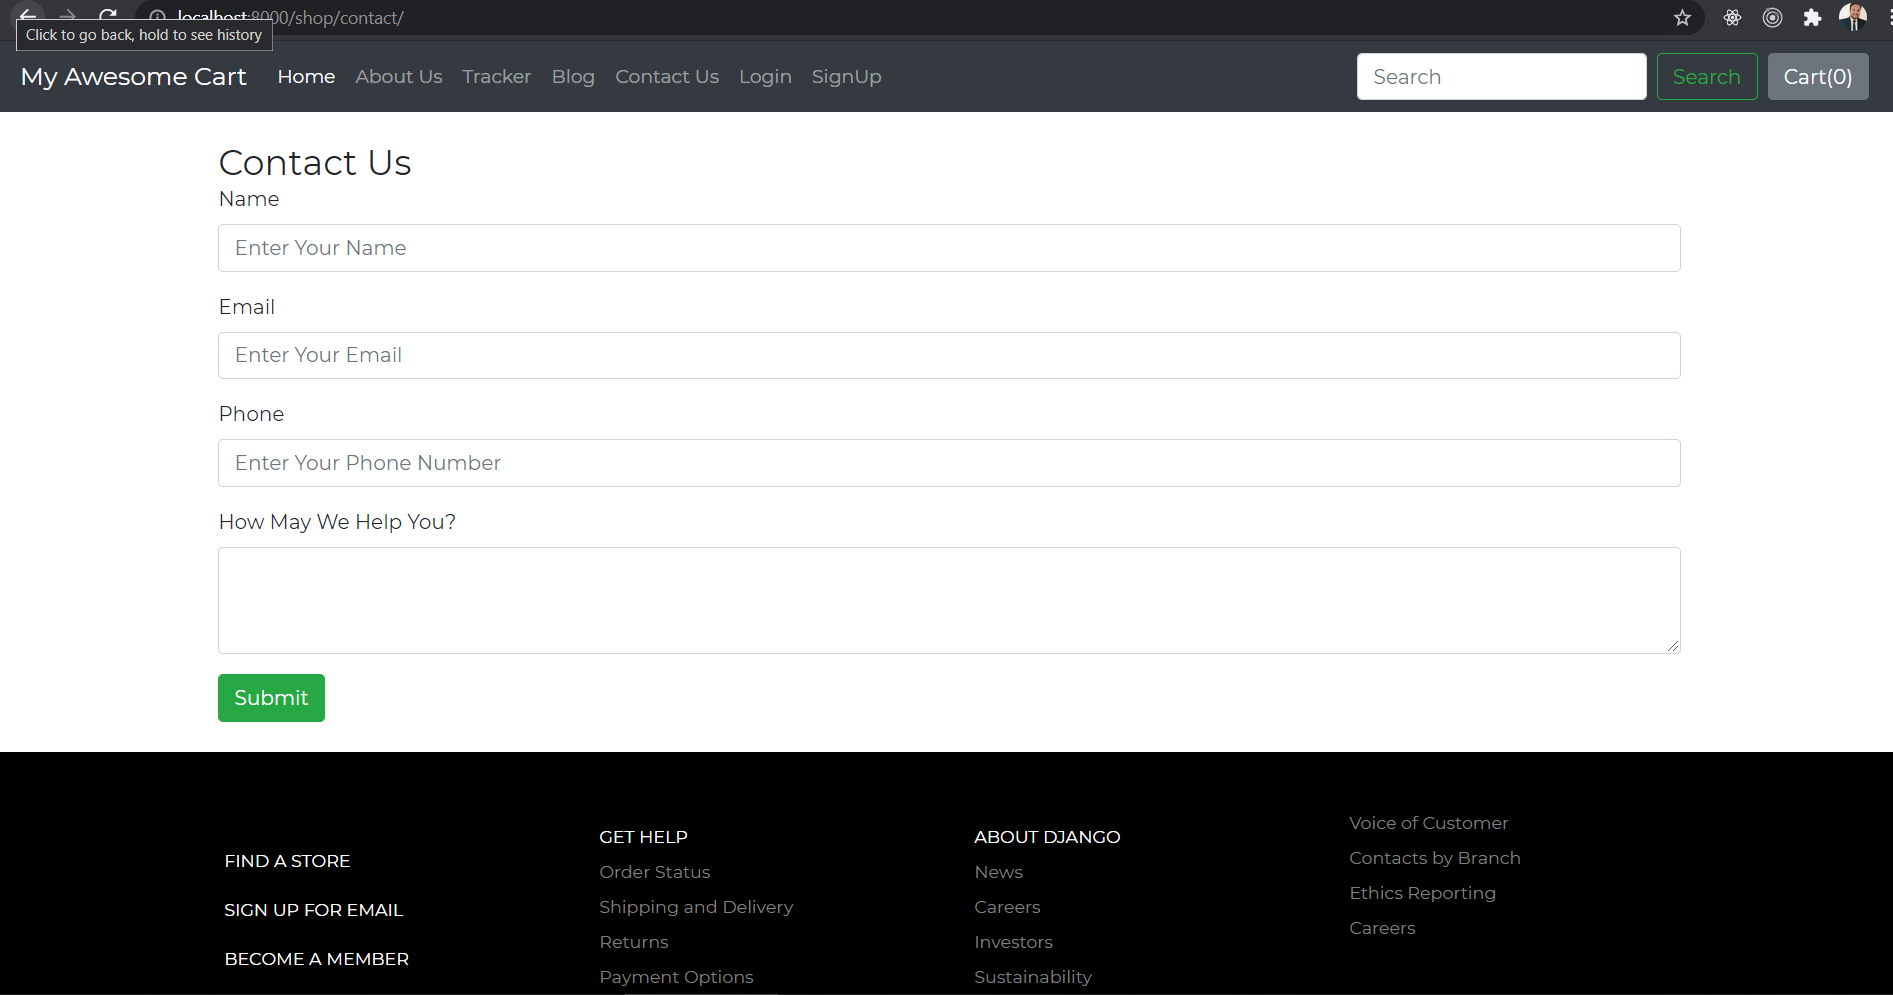Click the green Search button

tap(1706, 76)
